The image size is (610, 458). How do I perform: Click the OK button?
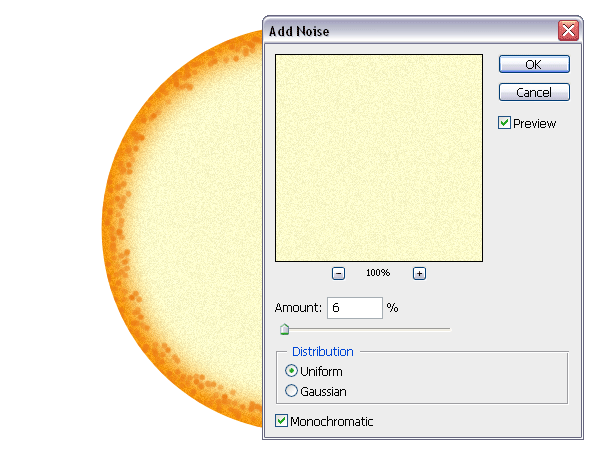(x=534, y=64)
